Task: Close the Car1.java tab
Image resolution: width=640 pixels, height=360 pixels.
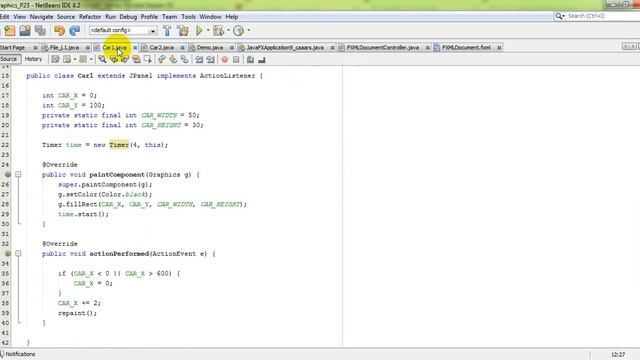Action: click(136, 48)
